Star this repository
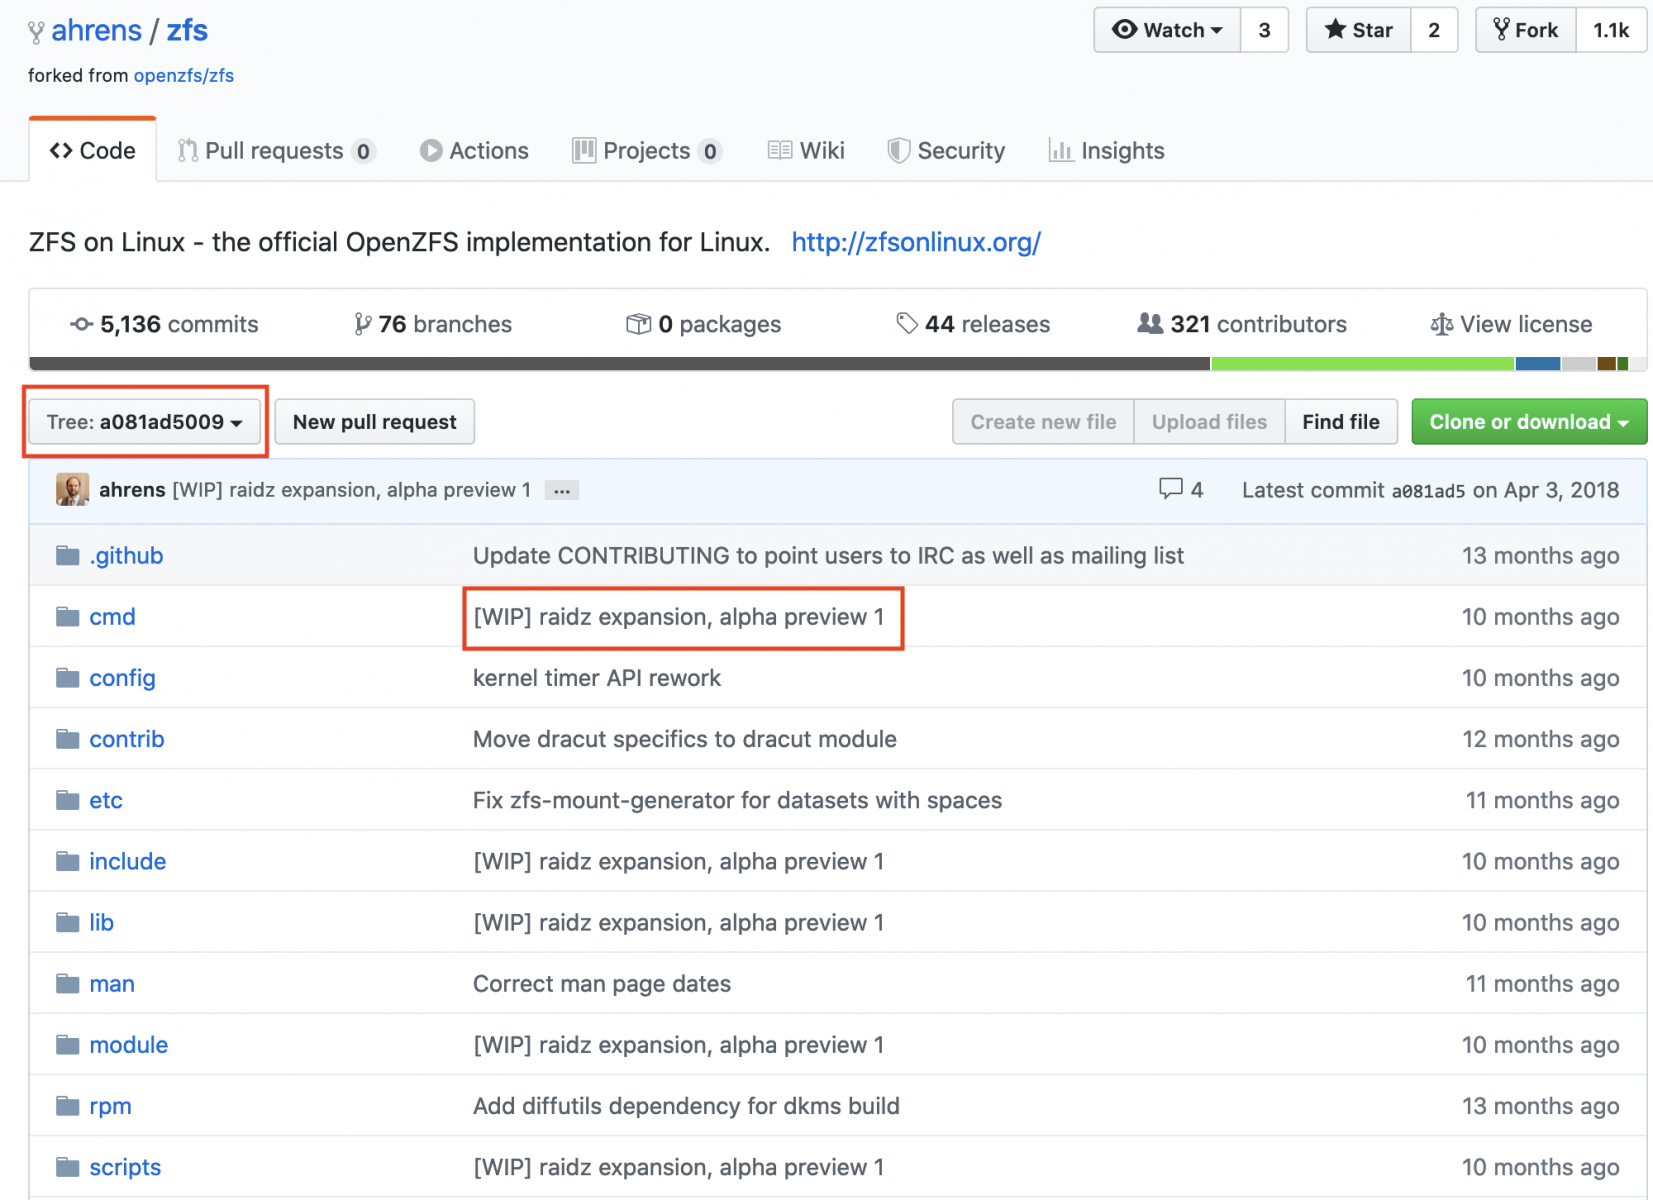1653x1200 pixels. click(1358, 30)
